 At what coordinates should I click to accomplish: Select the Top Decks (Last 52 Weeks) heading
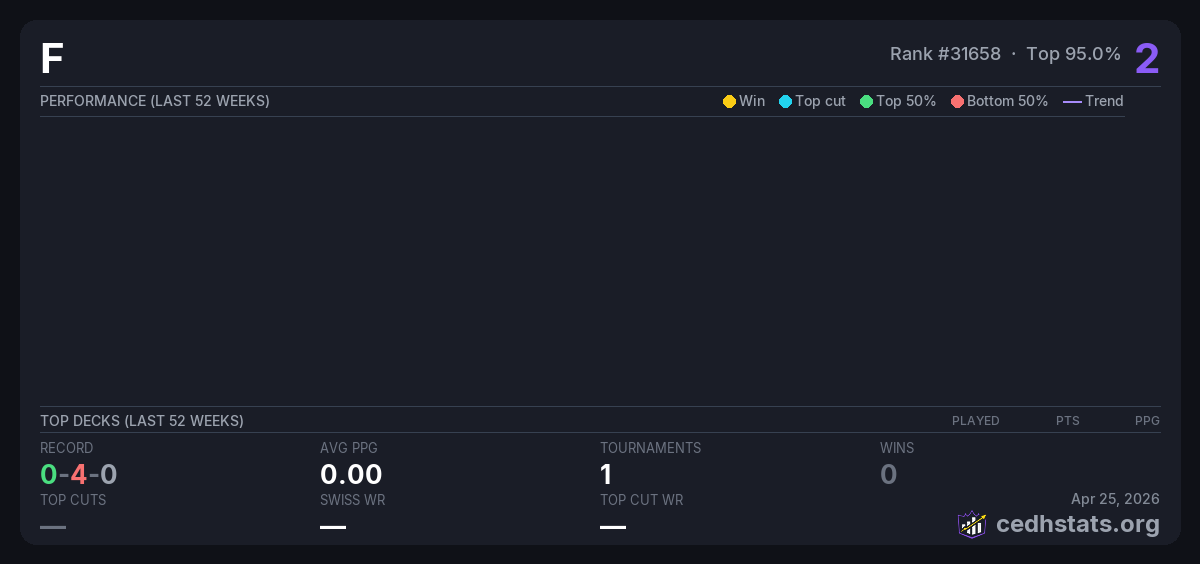[x=142, y=421]
